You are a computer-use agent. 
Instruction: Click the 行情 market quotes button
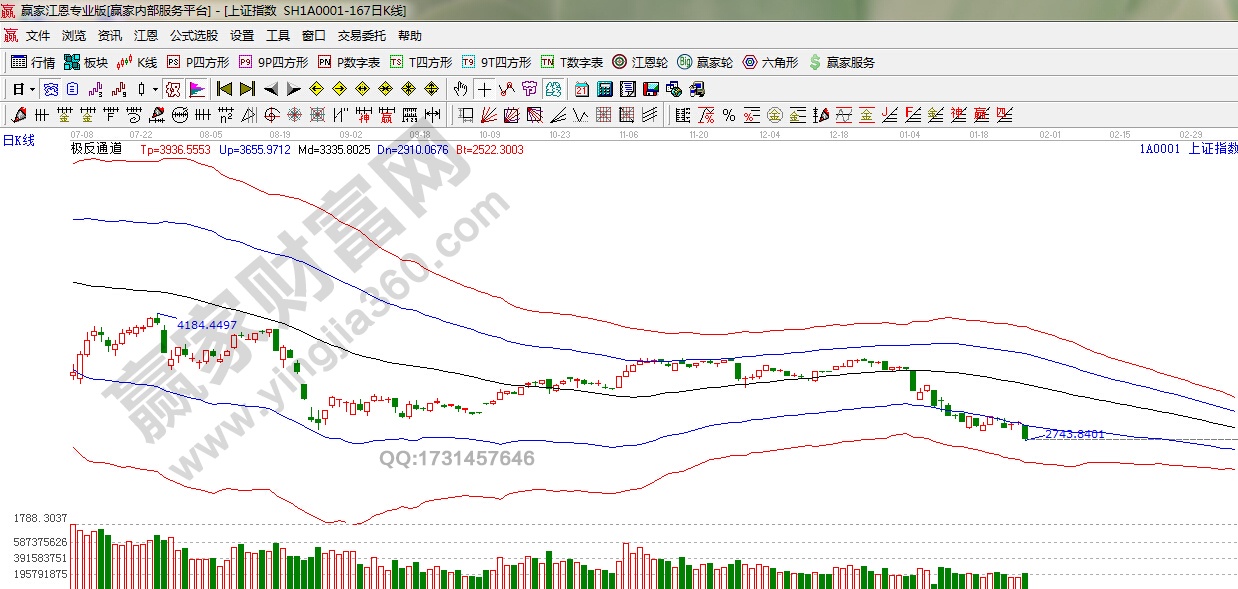tap(33, 62)
